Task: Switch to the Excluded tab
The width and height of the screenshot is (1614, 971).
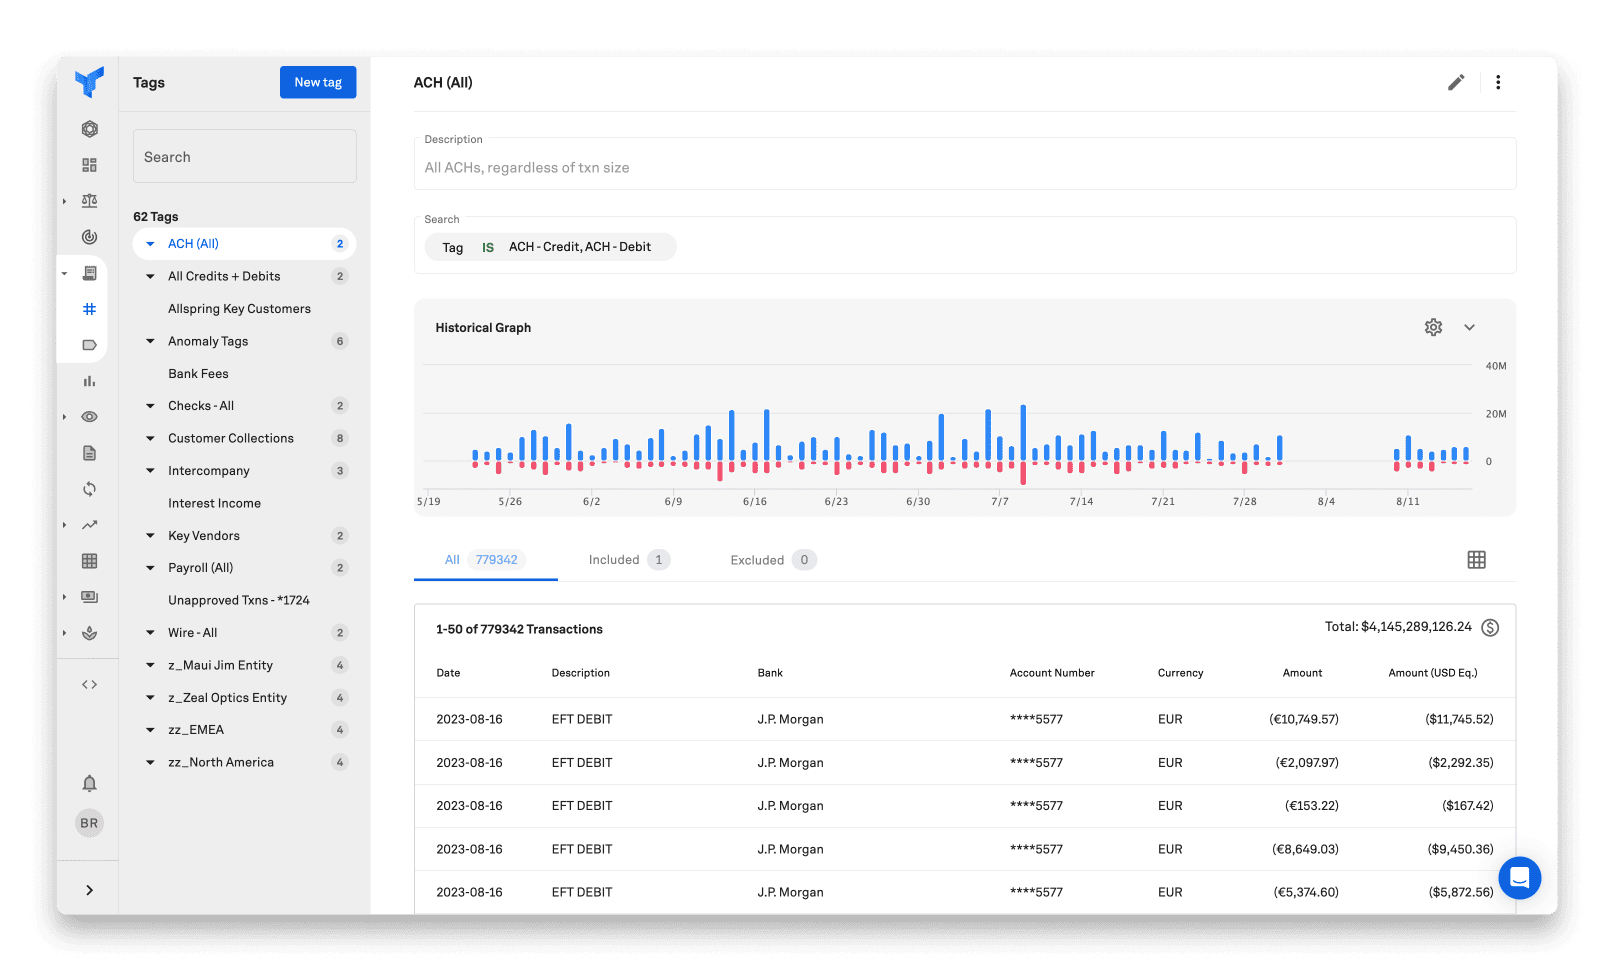Action: tap(757, 560)
